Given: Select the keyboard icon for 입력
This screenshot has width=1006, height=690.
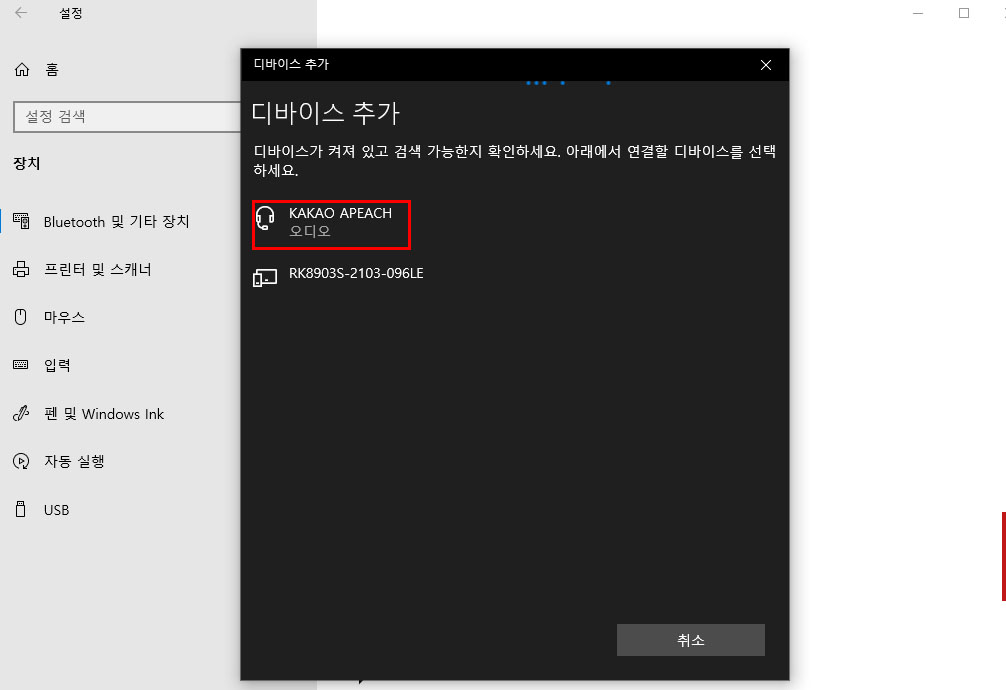Looking at the screenshot, I should coord(21,365).
